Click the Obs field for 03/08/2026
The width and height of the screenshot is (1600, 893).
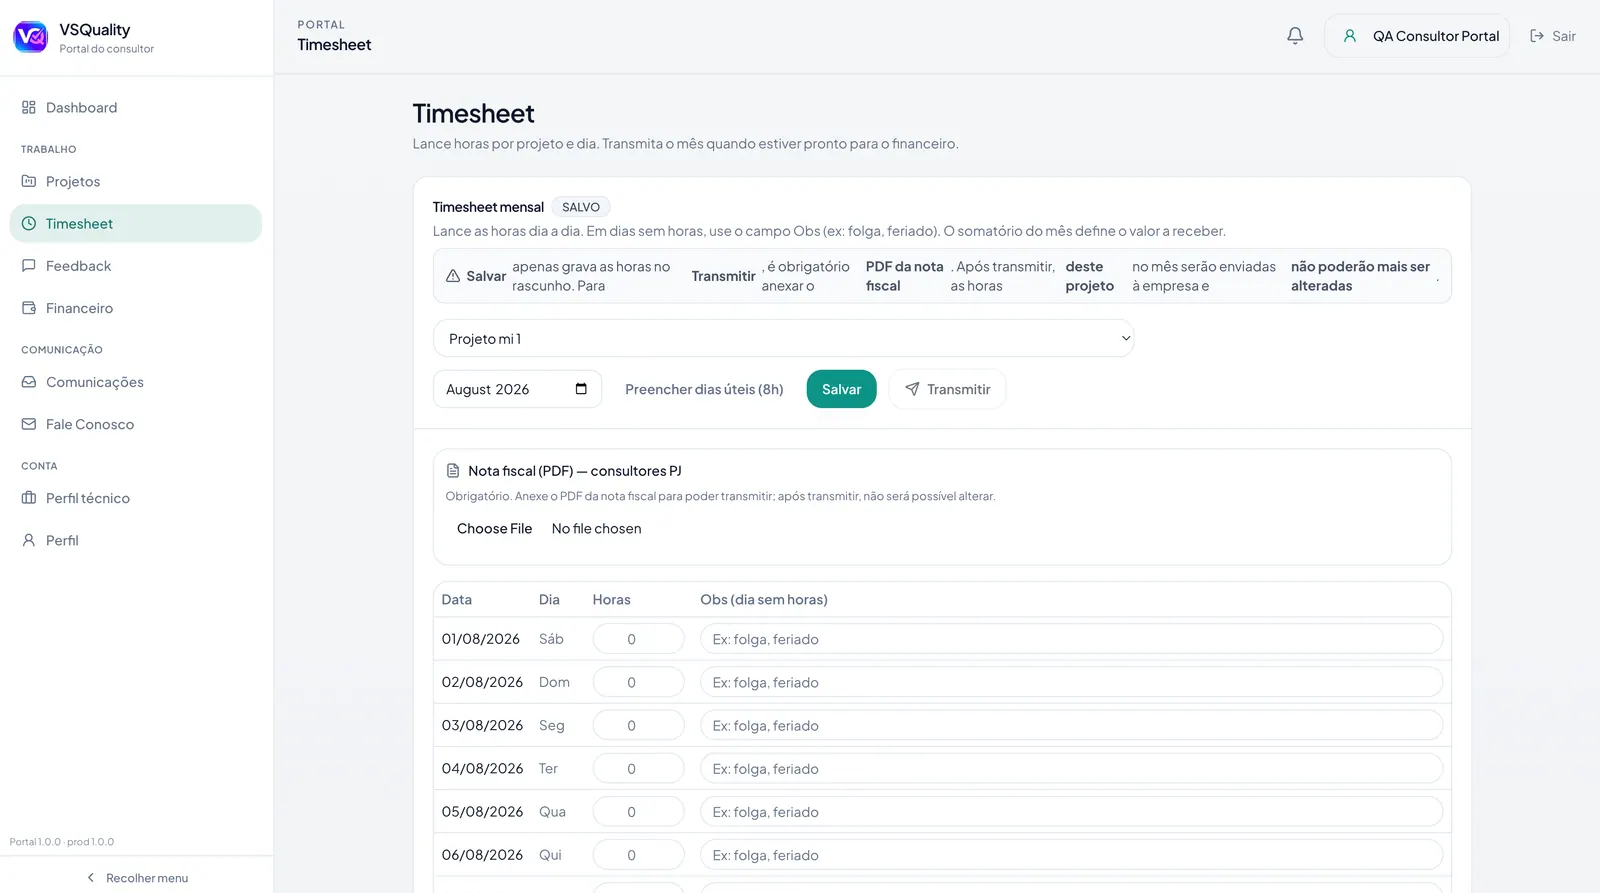click(1071, 725)
